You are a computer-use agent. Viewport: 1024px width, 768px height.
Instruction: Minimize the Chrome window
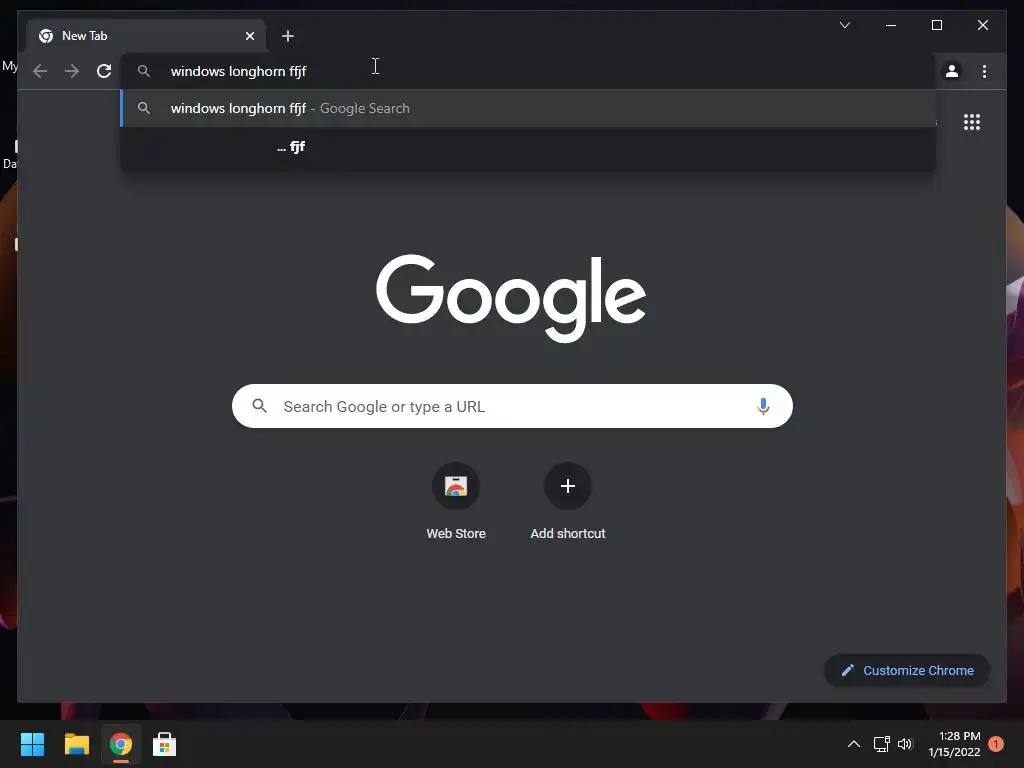[891, 25]
